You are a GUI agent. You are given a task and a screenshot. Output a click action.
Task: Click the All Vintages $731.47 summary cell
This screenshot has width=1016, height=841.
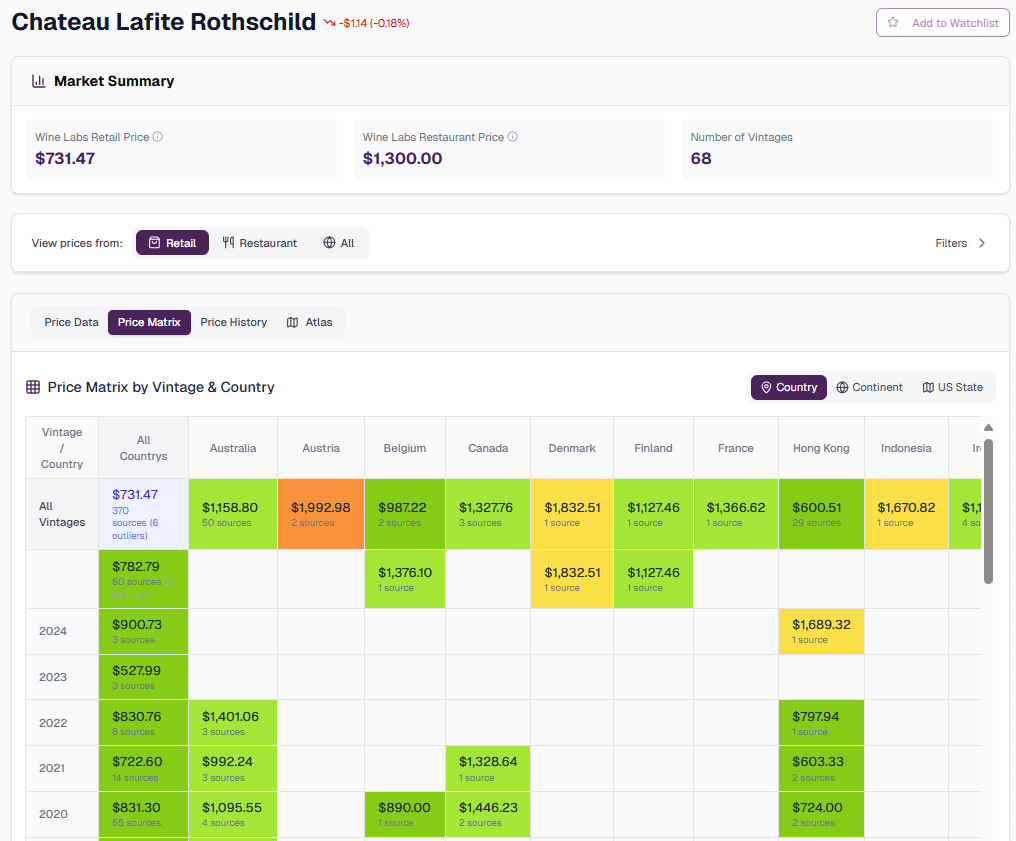(x=143, y=514)
